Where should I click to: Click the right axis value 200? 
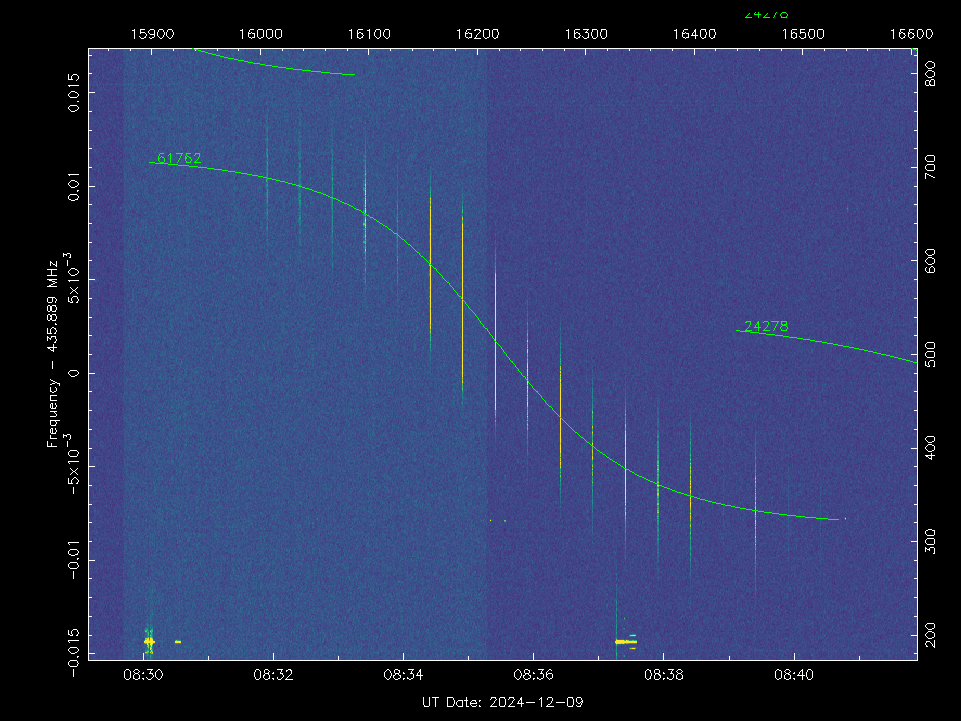[x=929, y=635]
